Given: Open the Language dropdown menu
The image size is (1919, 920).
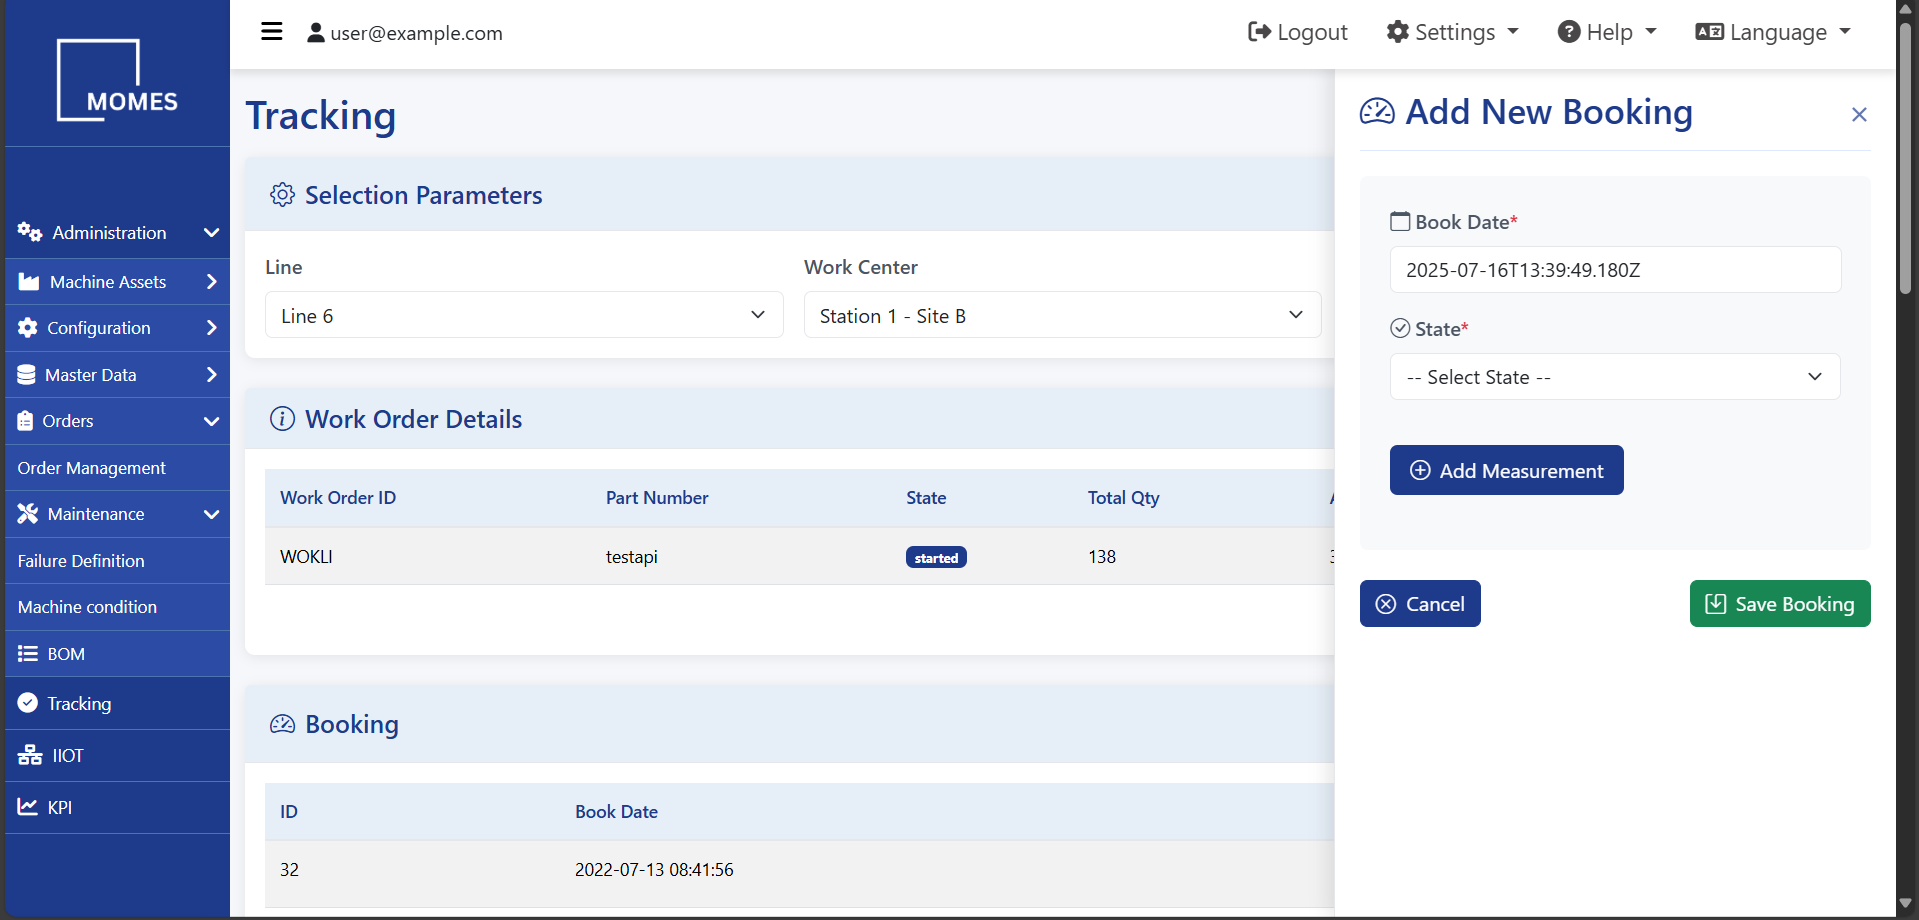Looking at the screenshot, I should click(x=1773, y=32).
